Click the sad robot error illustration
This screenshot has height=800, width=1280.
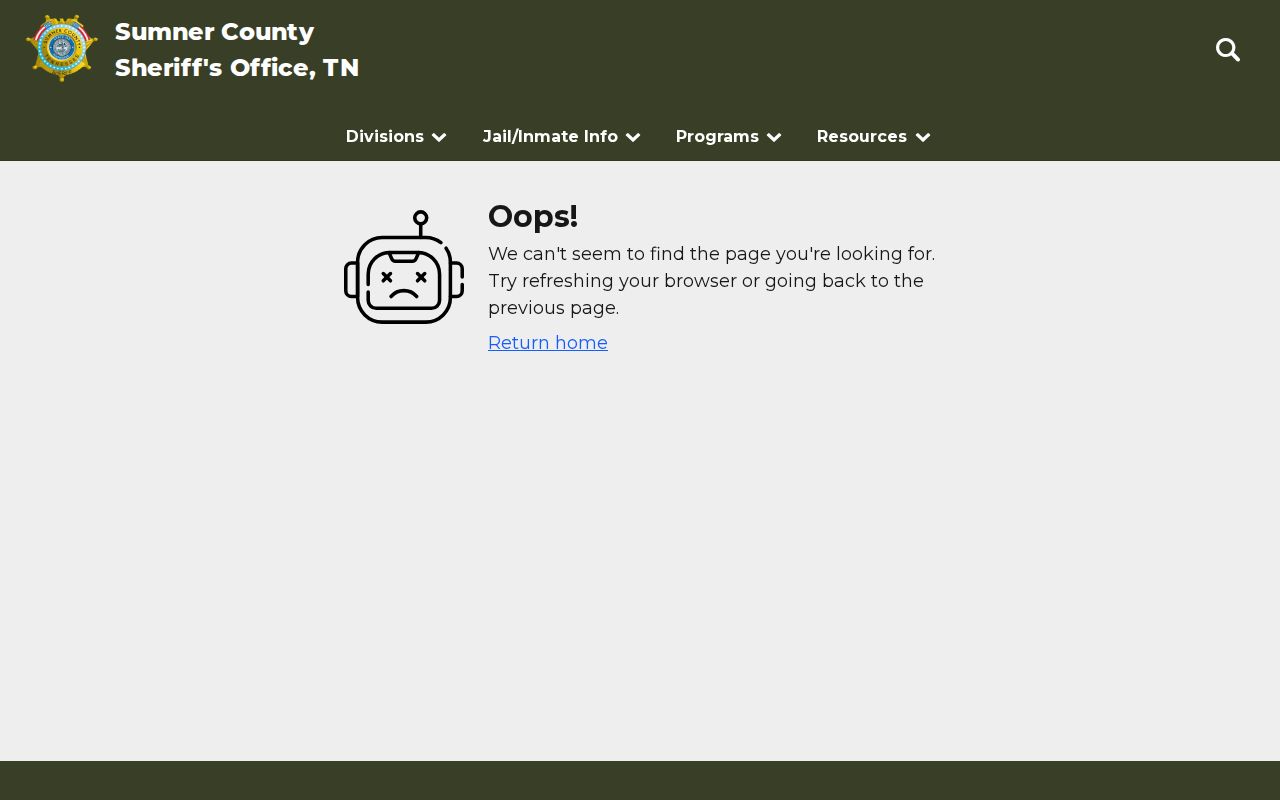click(x=404, y=267)
